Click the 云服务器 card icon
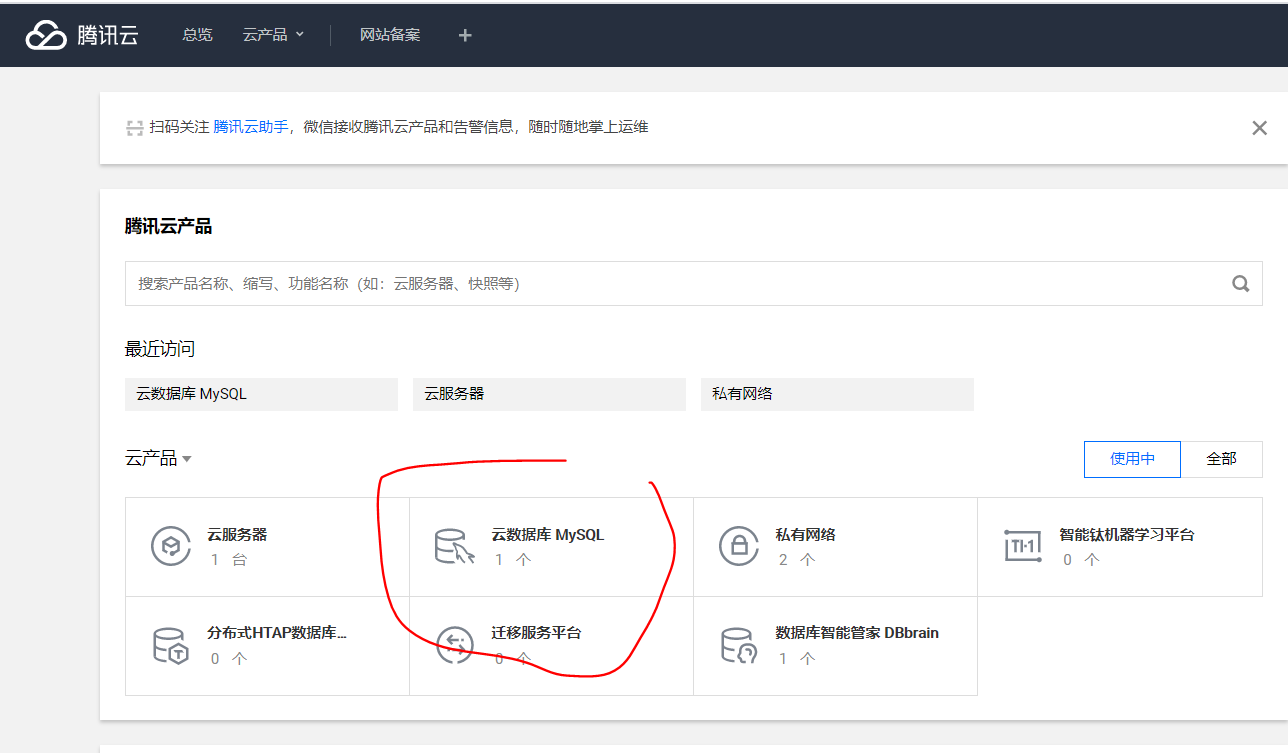 170,546
